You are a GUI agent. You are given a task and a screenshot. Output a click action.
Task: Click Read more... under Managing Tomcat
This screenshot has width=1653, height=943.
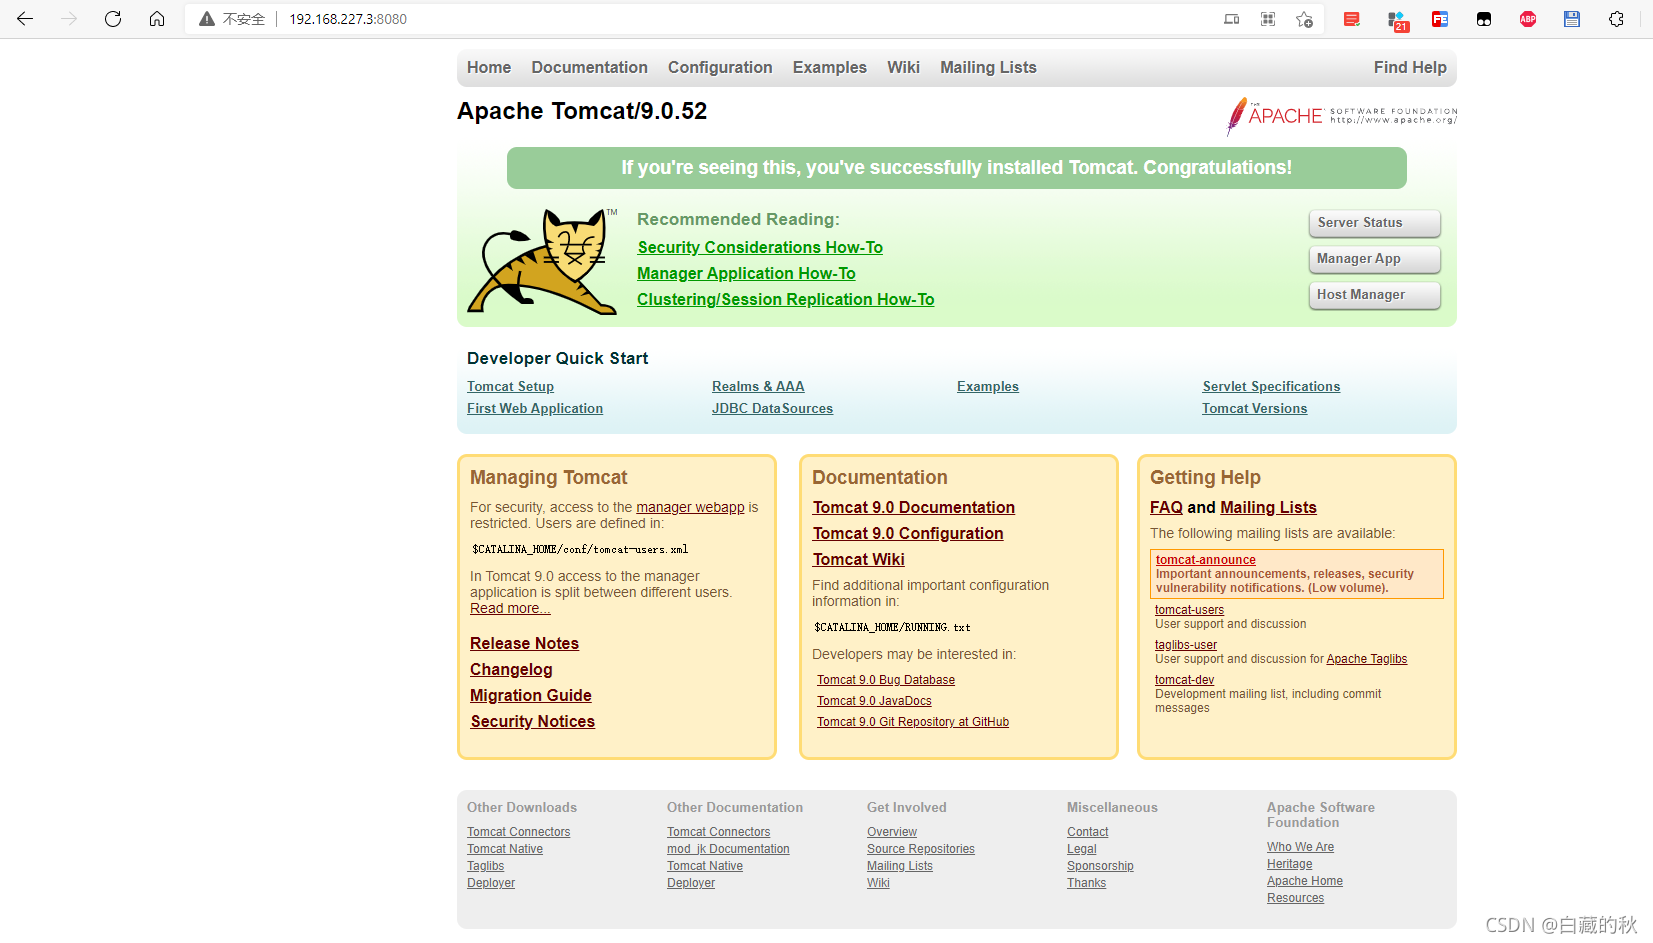pos(510,608)
